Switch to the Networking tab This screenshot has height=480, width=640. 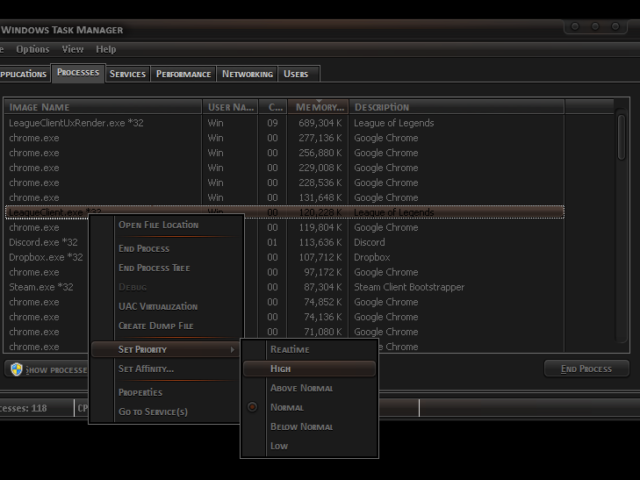[x=247, y=74]
